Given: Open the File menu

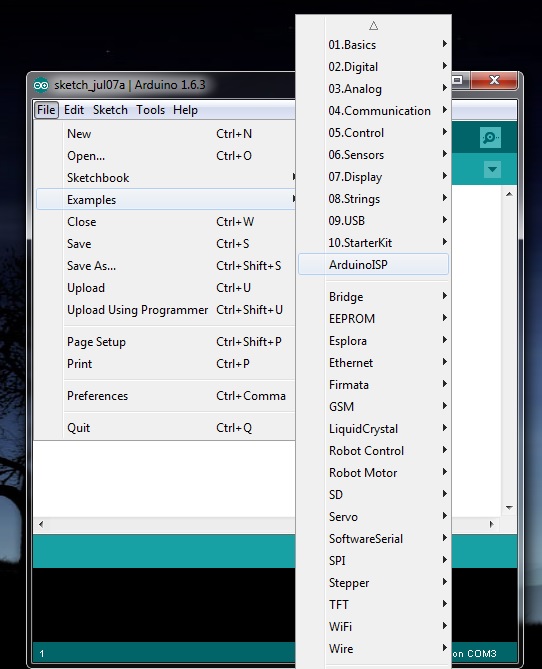Looking at the screenshot, I should (46, 110).
